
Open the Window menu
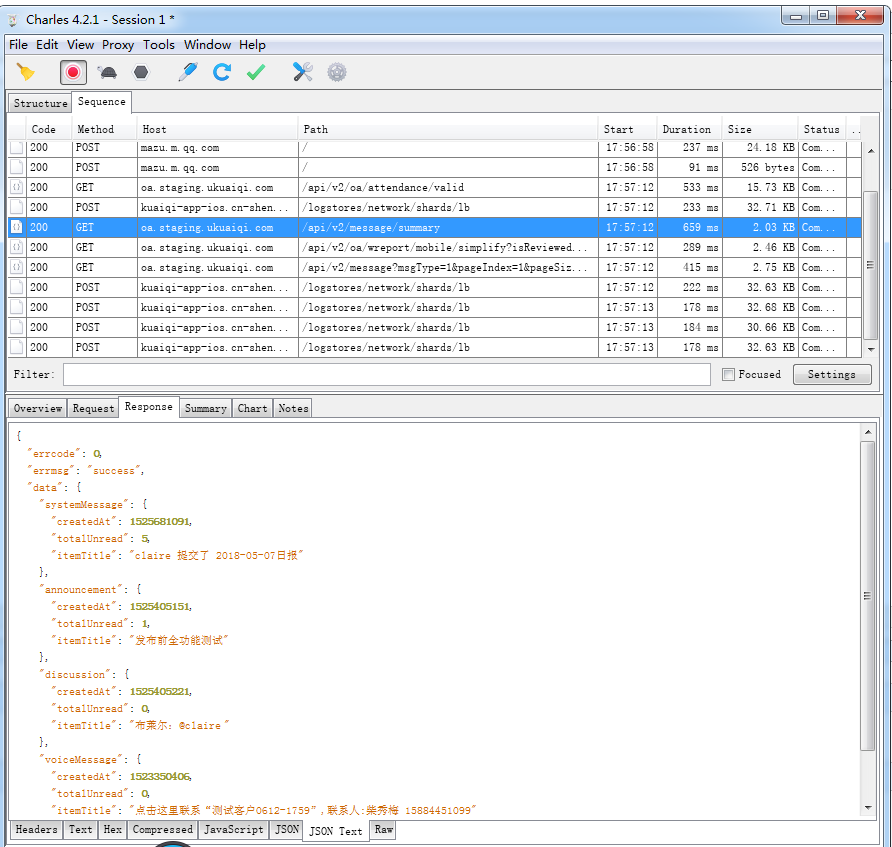(x=207, y=44)
